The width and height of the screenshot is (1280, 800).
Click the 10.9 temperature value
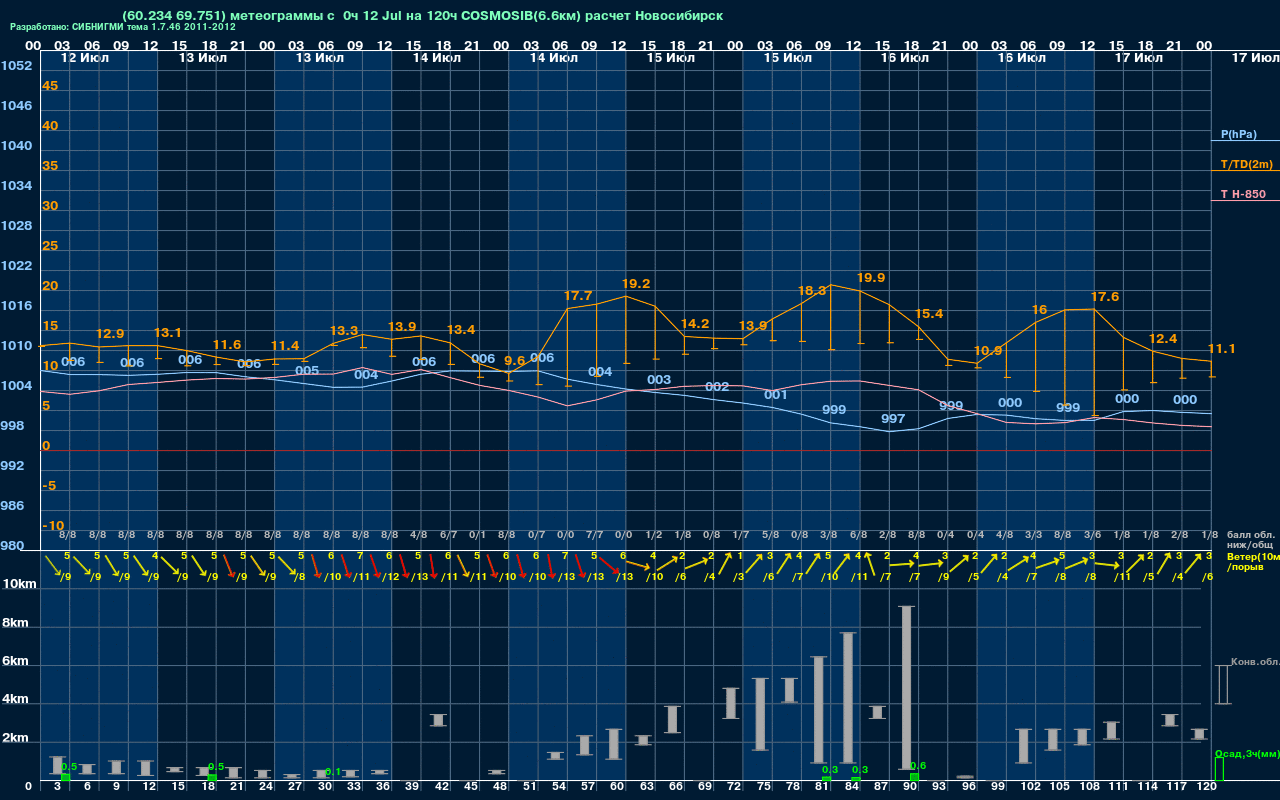tap(988, 351)
